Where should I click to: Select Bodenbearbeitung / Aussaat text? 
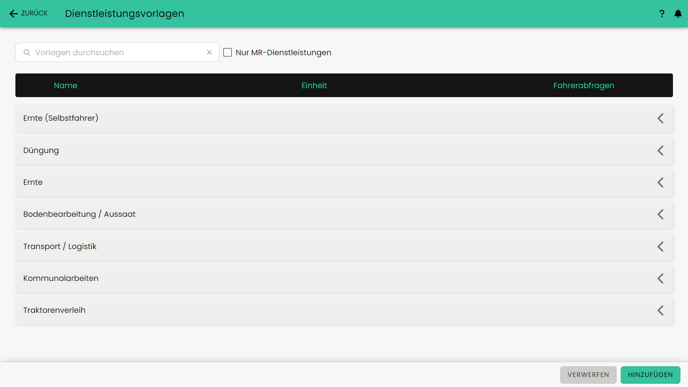click(79, 214)
